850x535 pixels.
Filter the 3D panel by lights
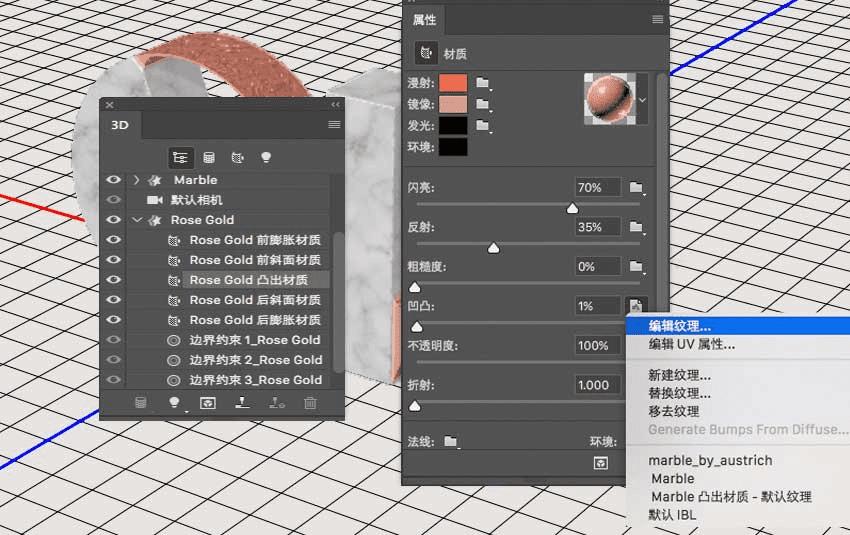pos(266,157)
